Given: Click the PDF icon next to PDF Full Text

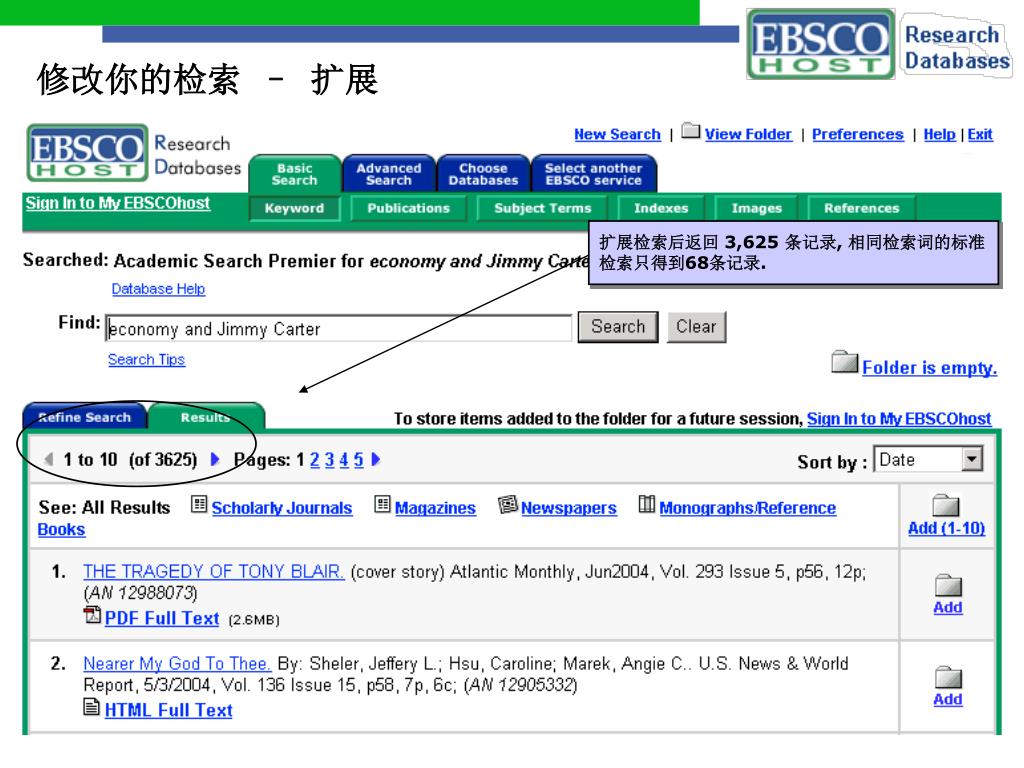Looking at the screenshot, I should [92, 615].
